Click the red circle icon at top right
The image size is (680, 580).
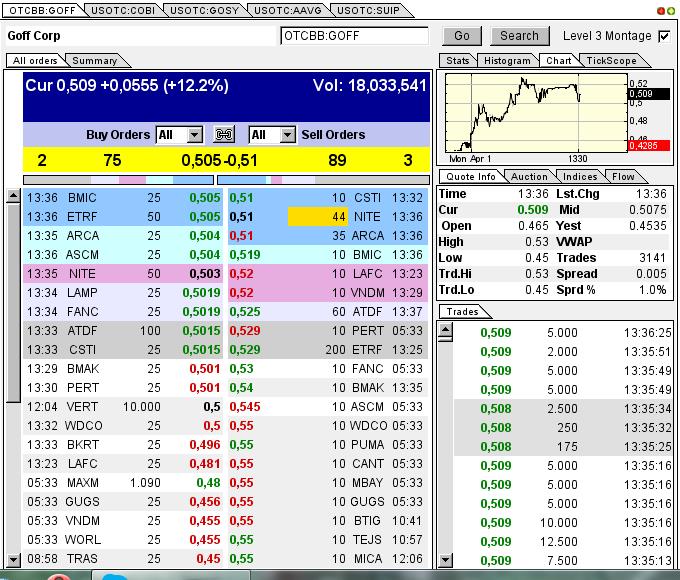click(x=661, y=11)
